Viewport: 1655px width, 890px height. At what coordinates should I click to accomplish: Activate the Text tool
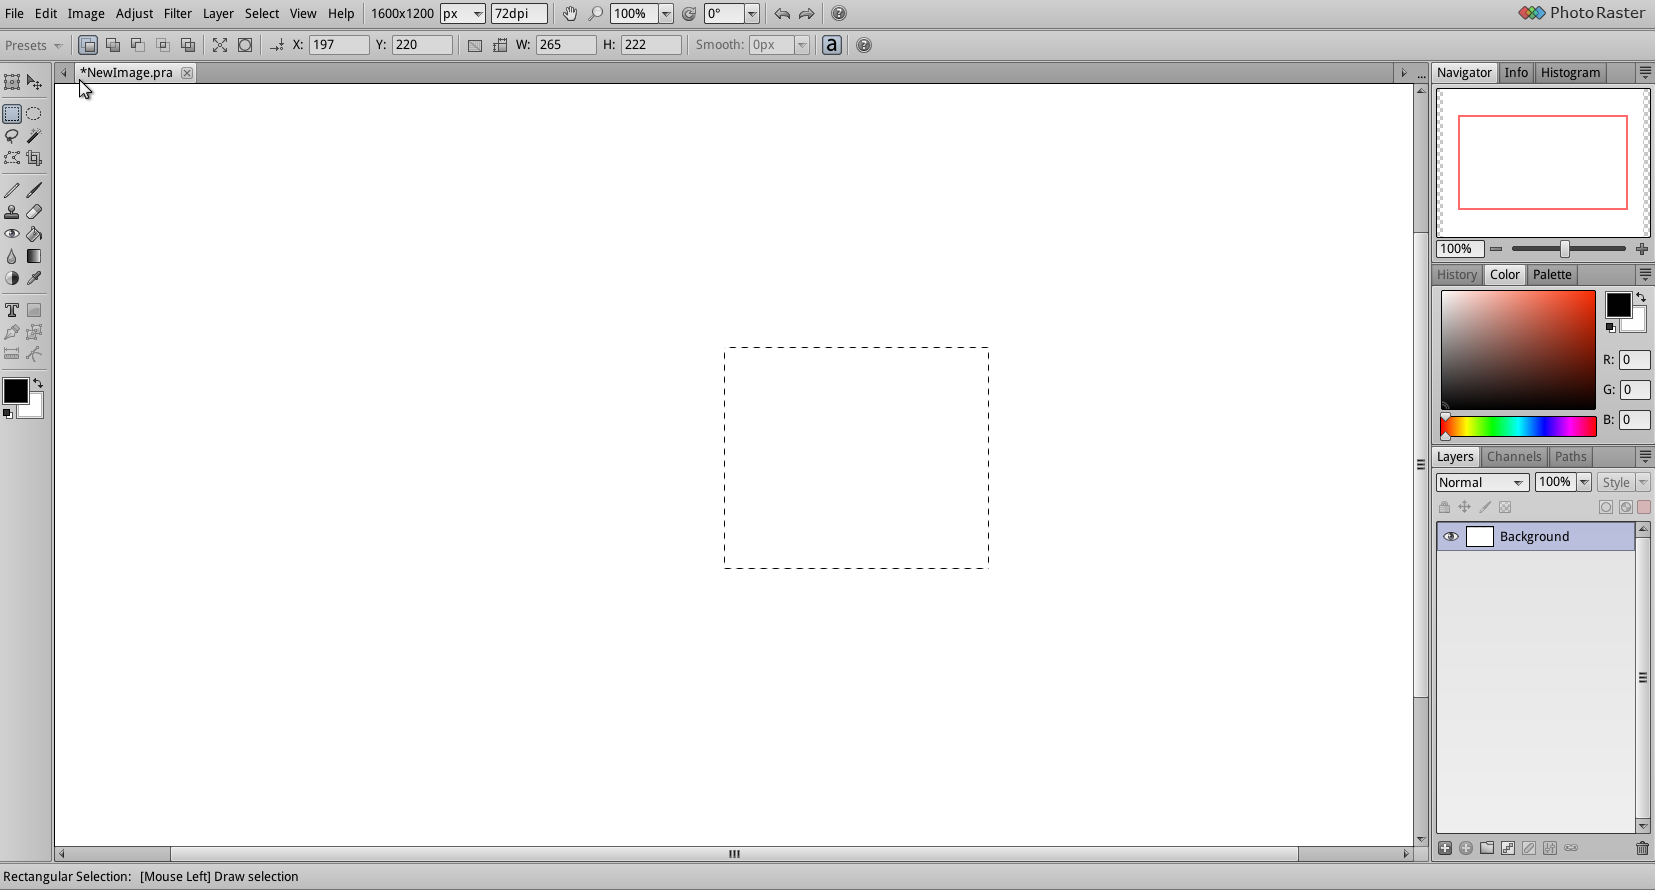pyautogui.click(x=12, y=310)
